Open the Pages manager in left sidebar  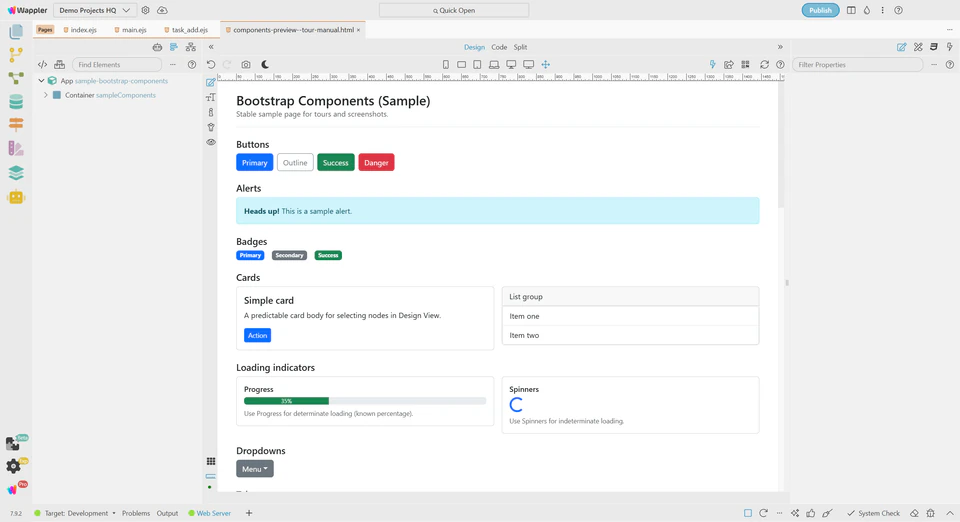16,32
